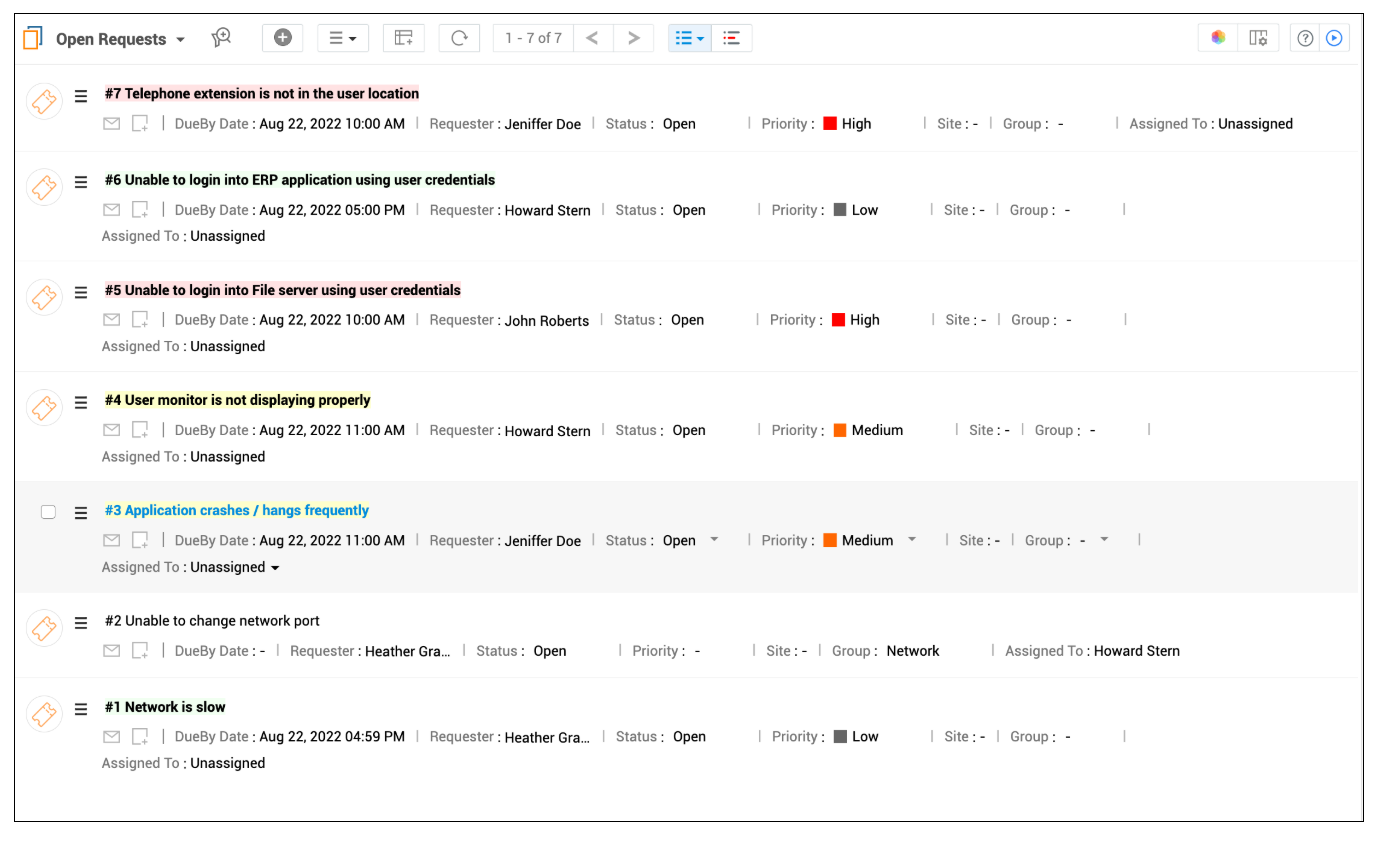Open the actions hamburger menu in toolbar
This screenshot has height=841, width=1373.
click(343, 38)
